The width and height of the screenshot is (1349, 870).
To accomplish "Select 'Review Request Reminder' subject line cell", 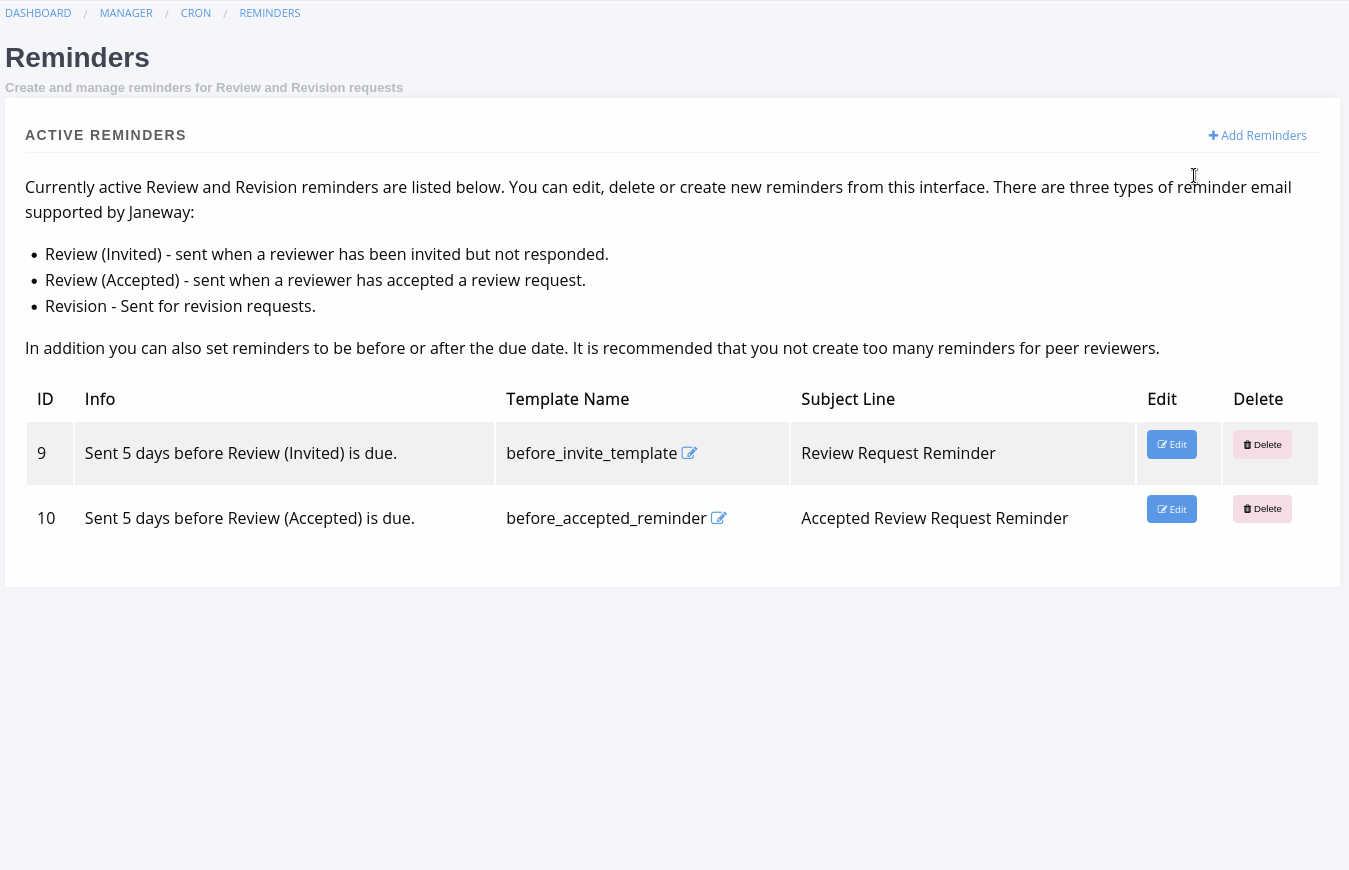I will [x=898, y=453].
